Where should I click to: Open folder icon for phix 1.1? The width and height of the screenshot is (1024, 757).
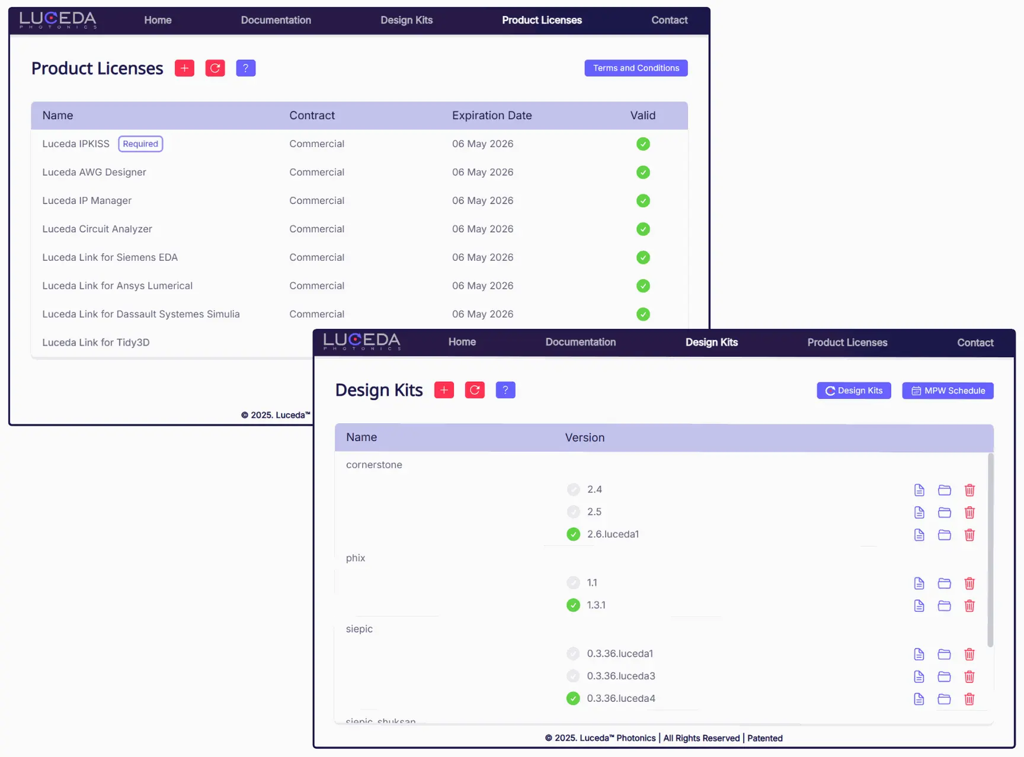point(944,583)
